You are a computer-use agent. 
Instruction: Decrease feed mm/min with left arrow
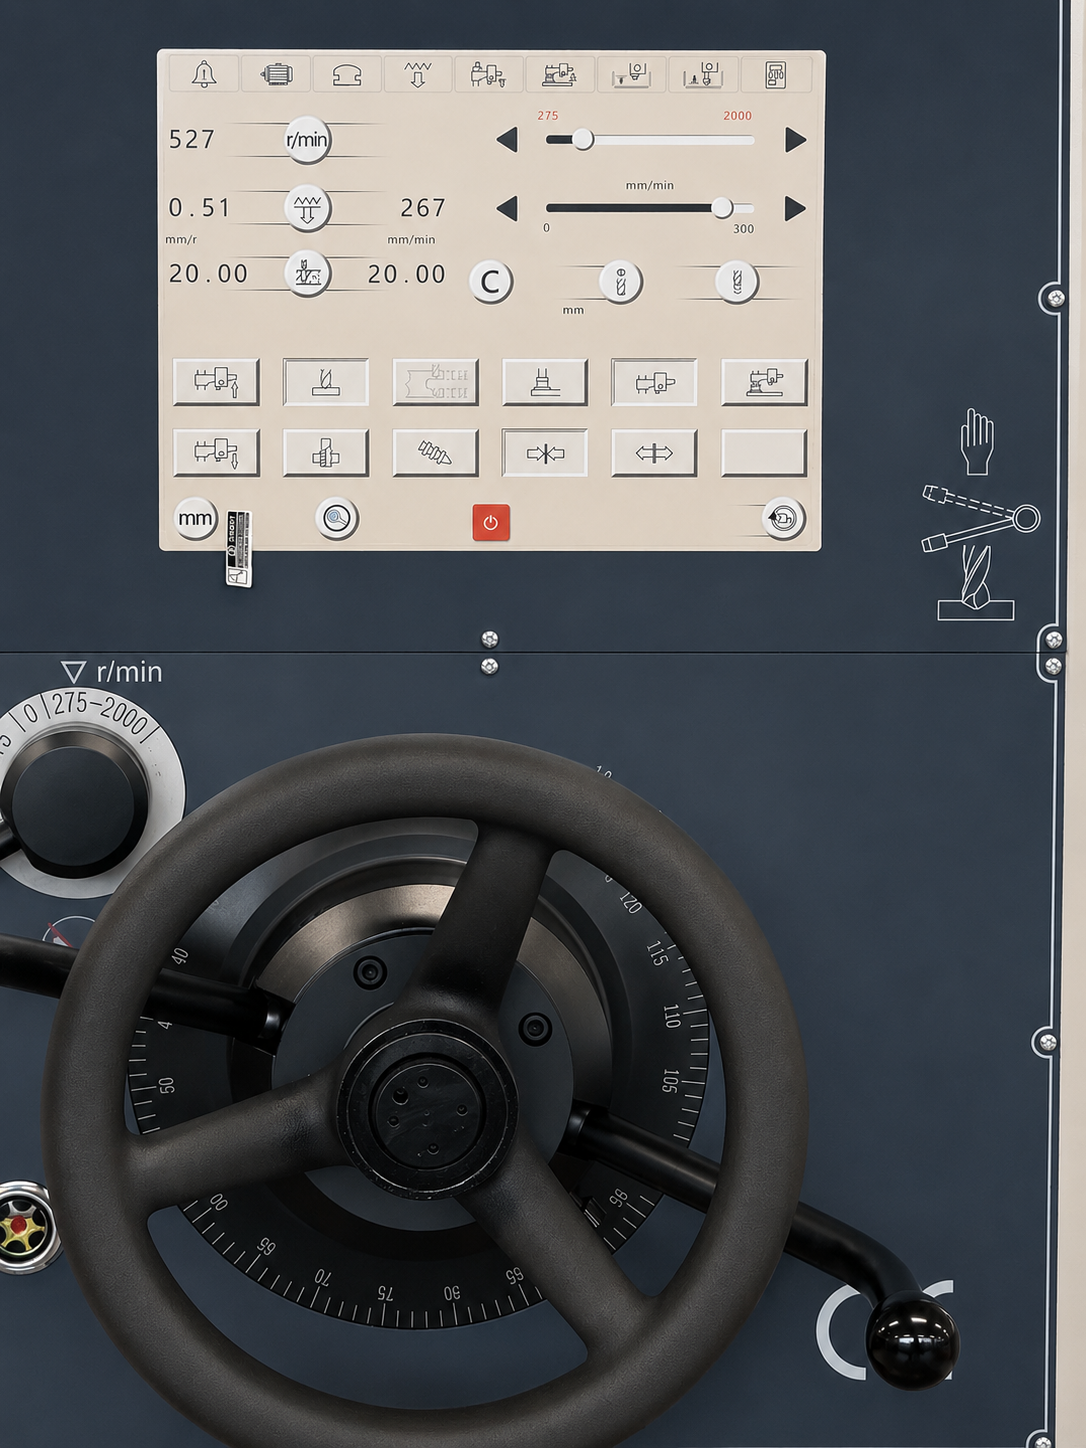[x=507, y=208]
